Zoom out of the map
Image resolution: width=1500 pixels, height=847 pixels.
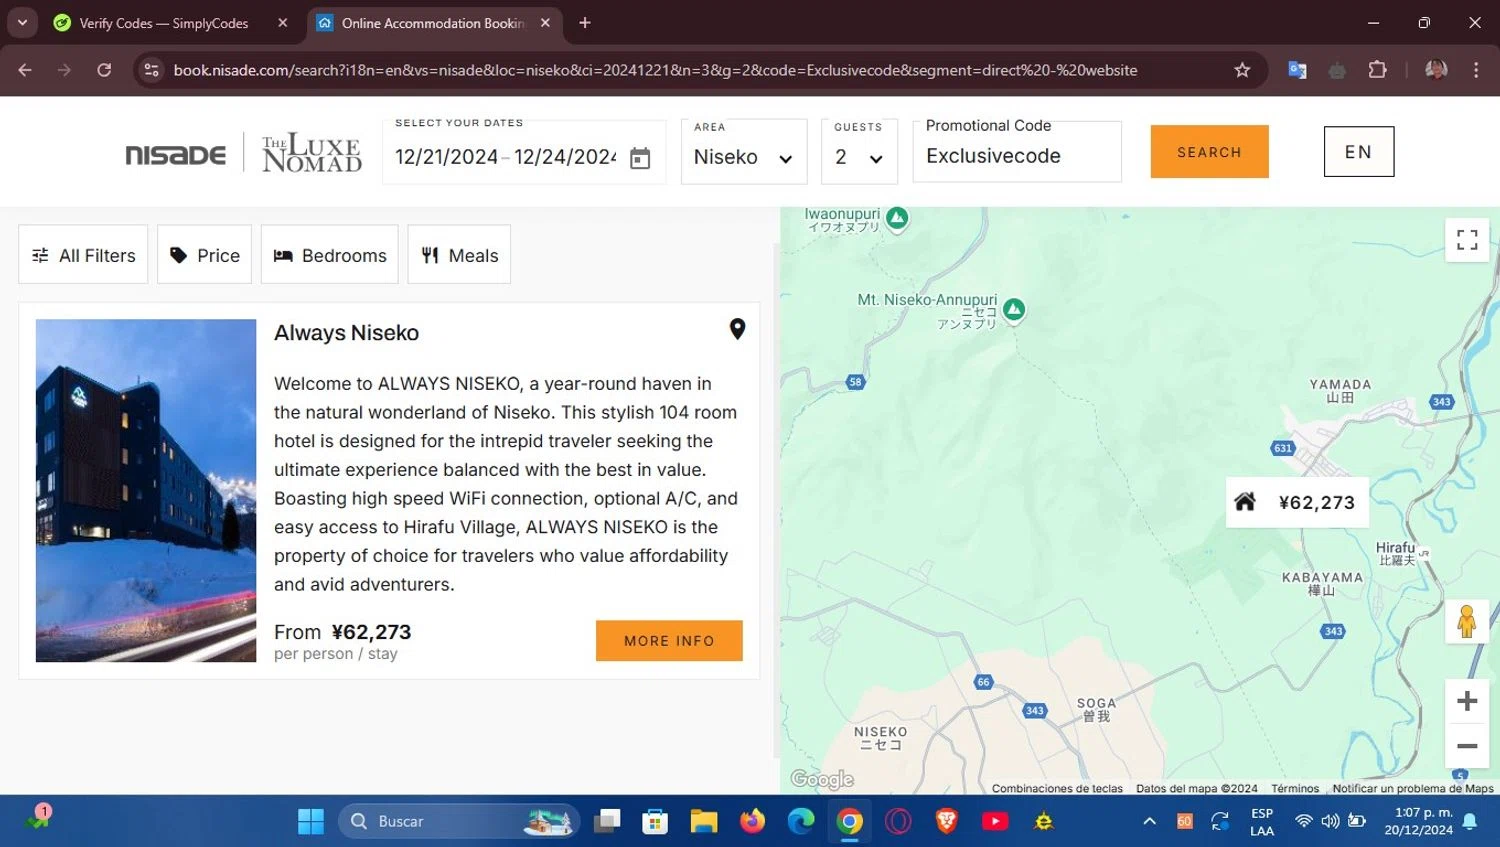[x=1467, y=746]
